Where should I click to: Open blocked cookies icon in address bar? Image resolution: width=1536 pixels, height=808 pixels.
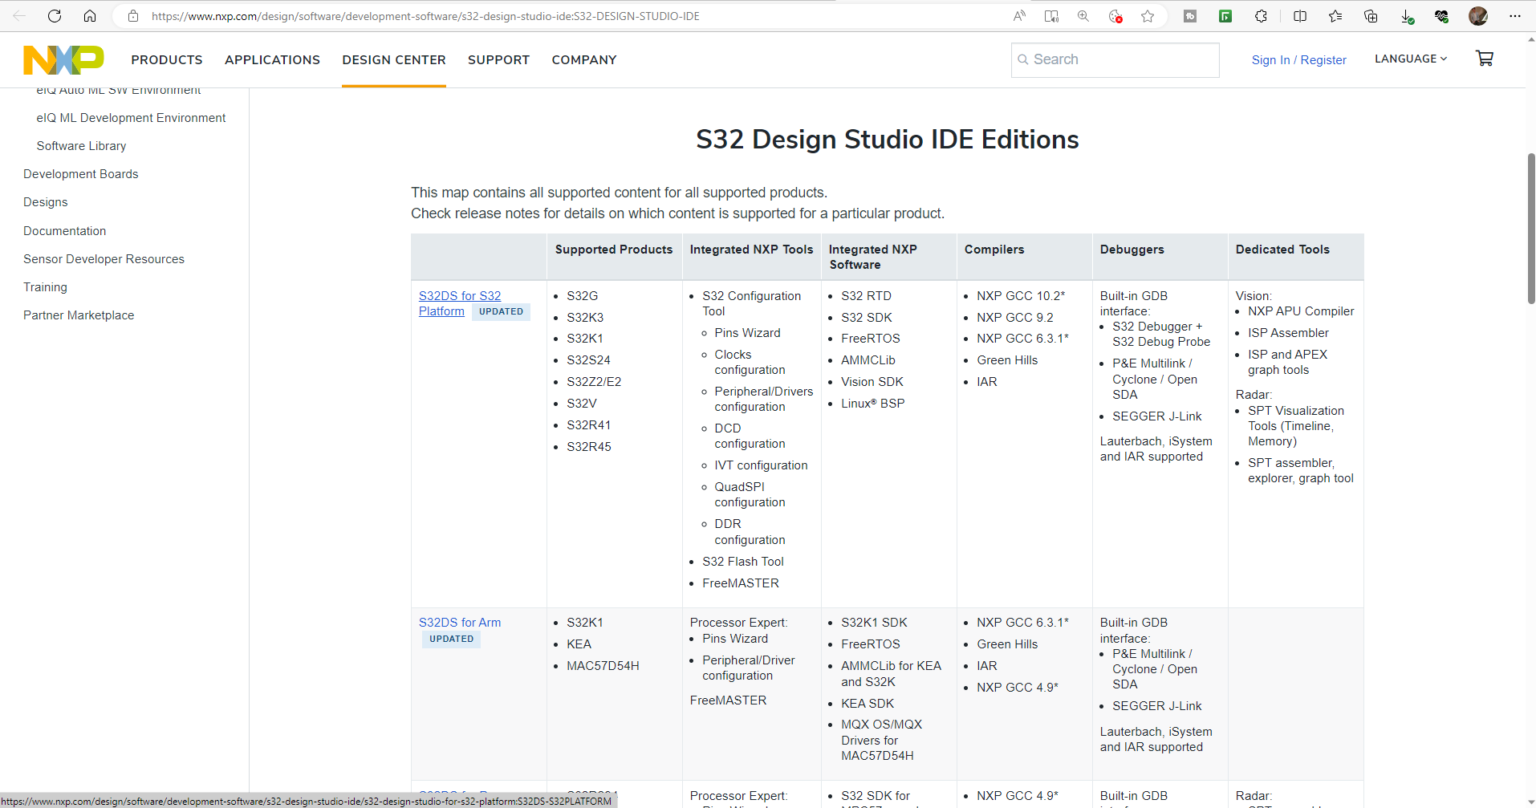(1115, 16)
